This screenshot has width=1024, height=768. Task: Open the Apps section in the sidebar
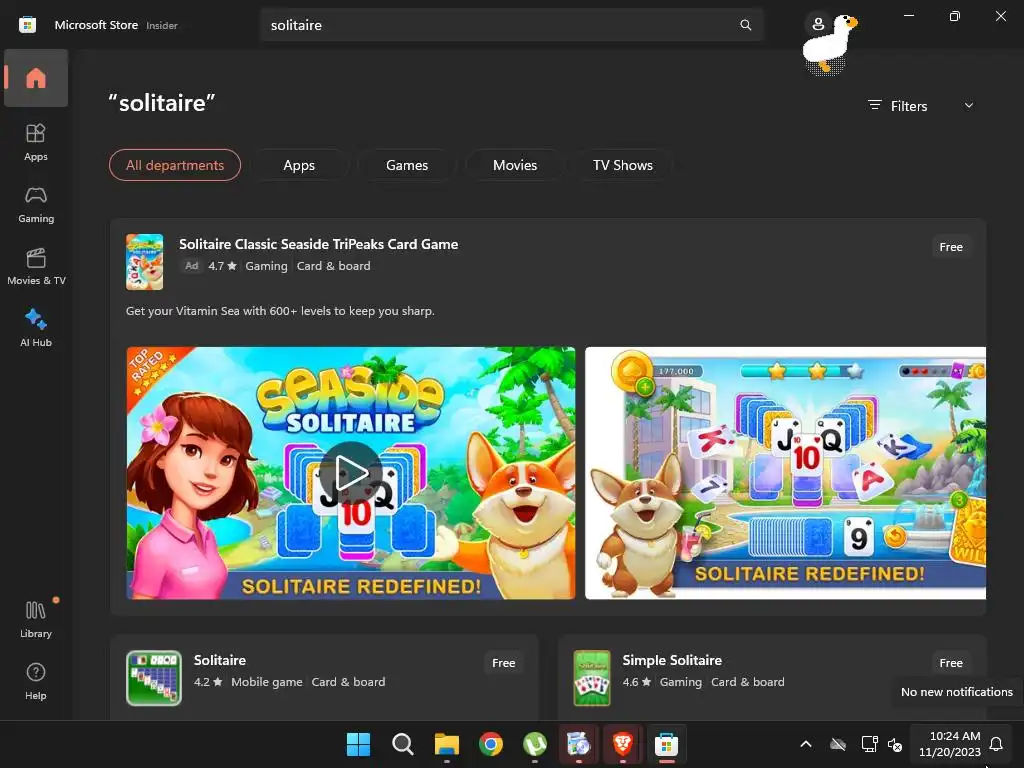36,142
